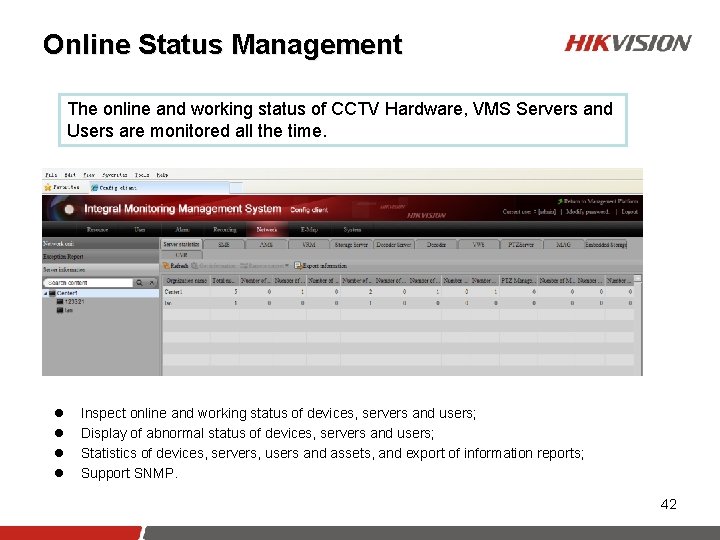Open the Network unit sidebar section
720x540 pixels.
(101, 244)
